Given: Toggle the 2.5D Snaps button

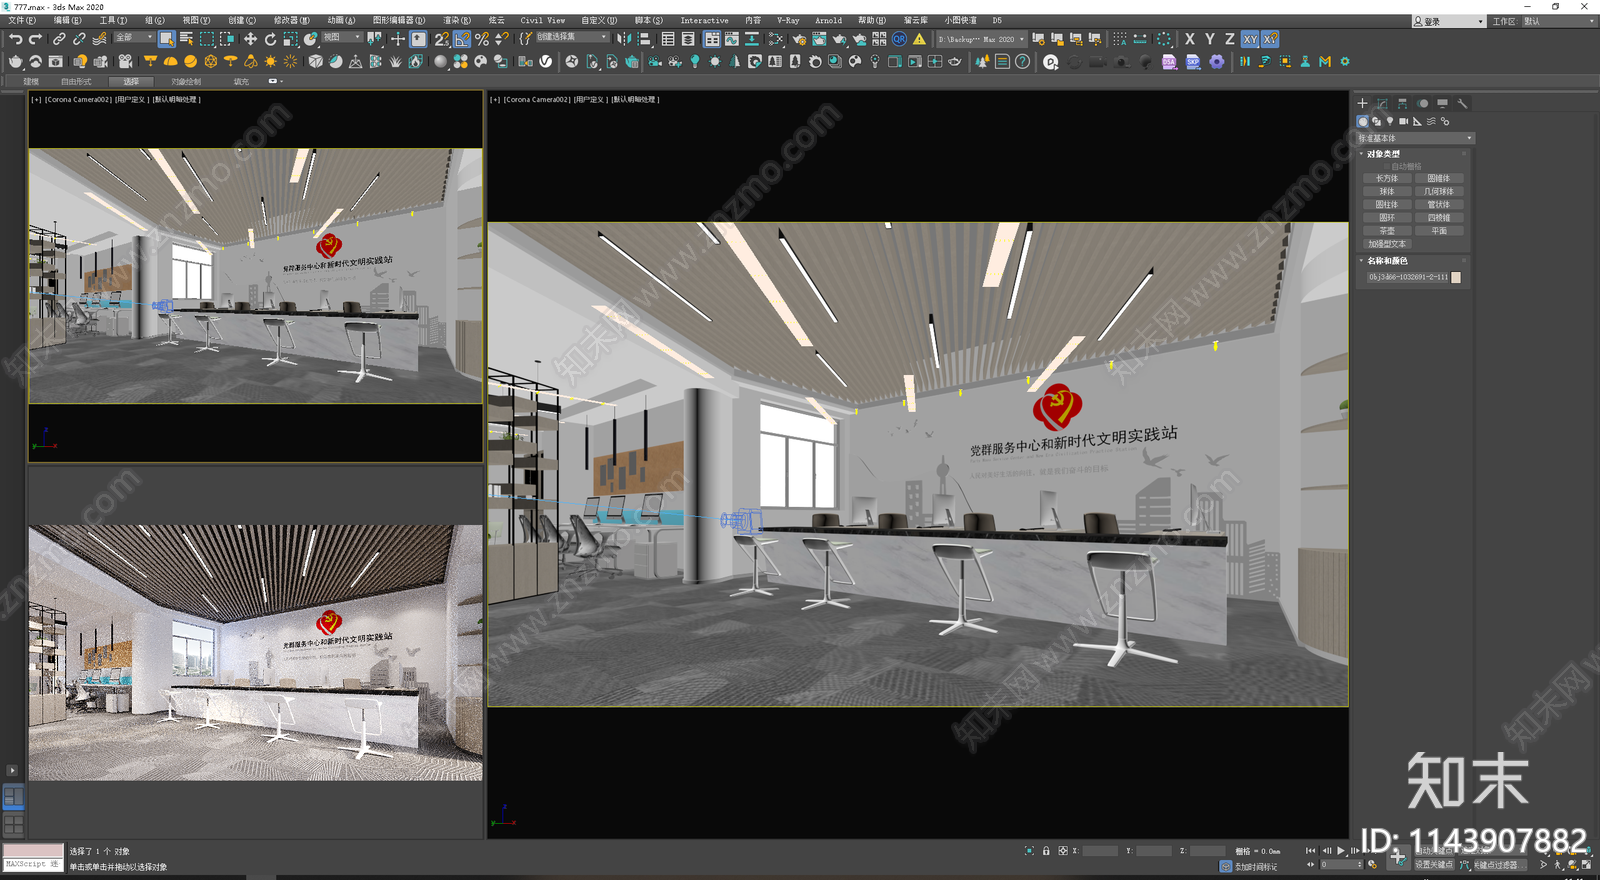Looking at the screenshot, I should (441, 39).
